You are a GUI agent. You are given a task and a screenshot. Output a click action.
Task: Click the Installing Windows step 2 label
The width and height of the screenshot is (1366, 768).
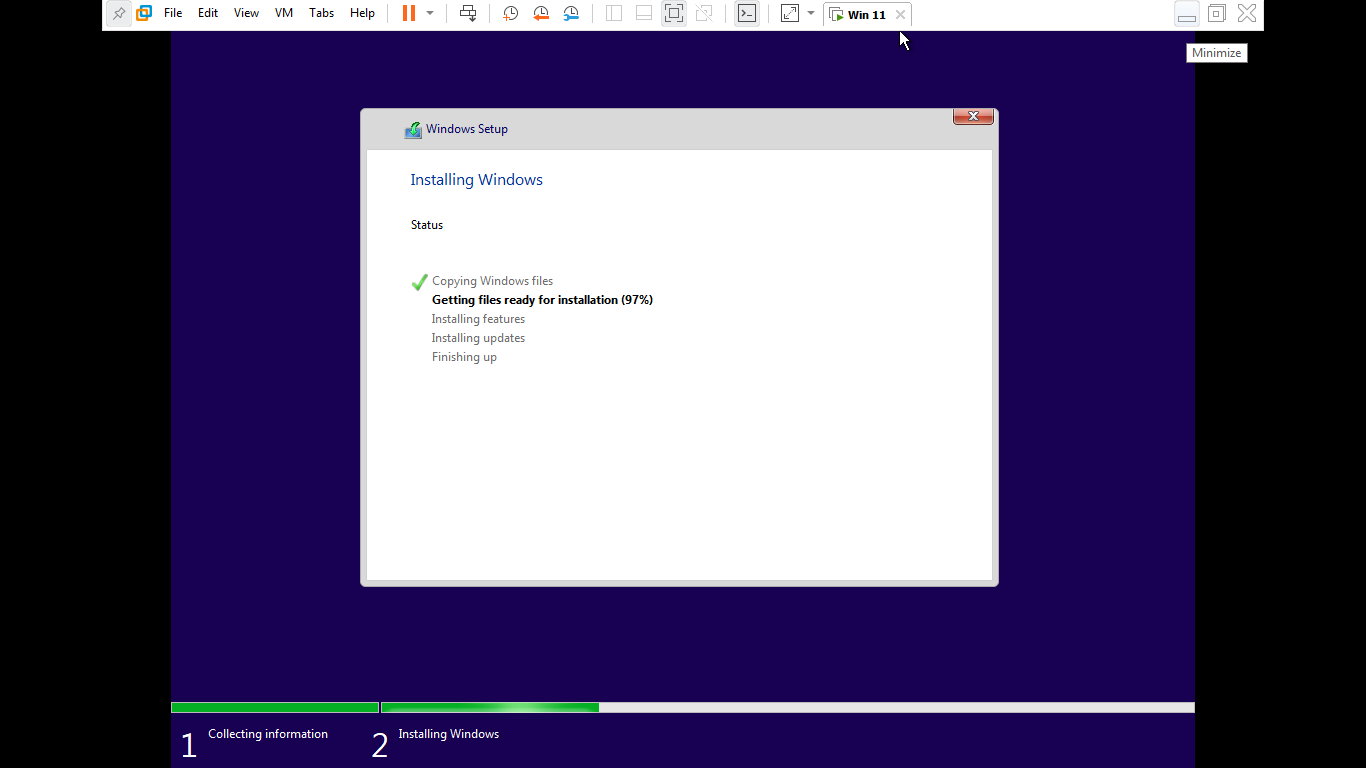[x=449, y=734]
